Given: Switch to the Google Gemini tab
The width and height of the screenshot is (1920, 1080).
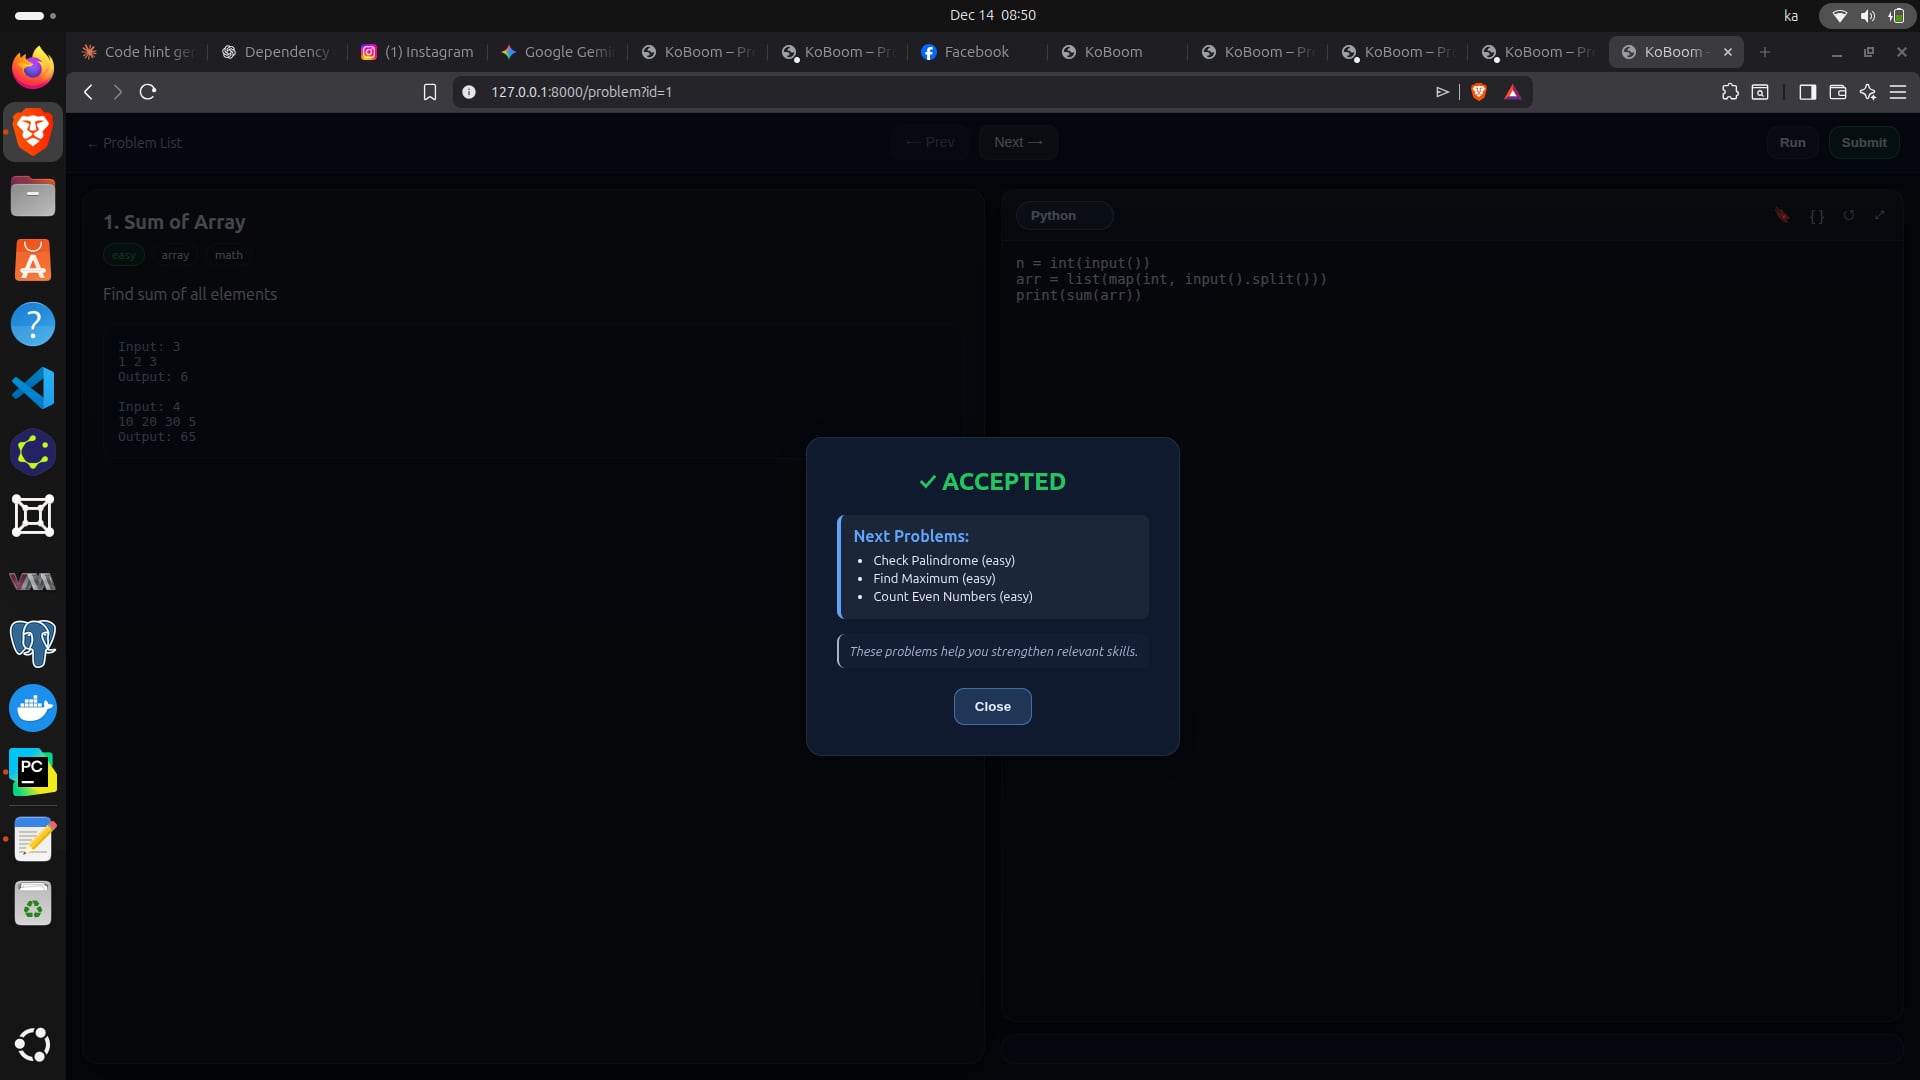Looking at the screenshot, I should click(557, 52).
